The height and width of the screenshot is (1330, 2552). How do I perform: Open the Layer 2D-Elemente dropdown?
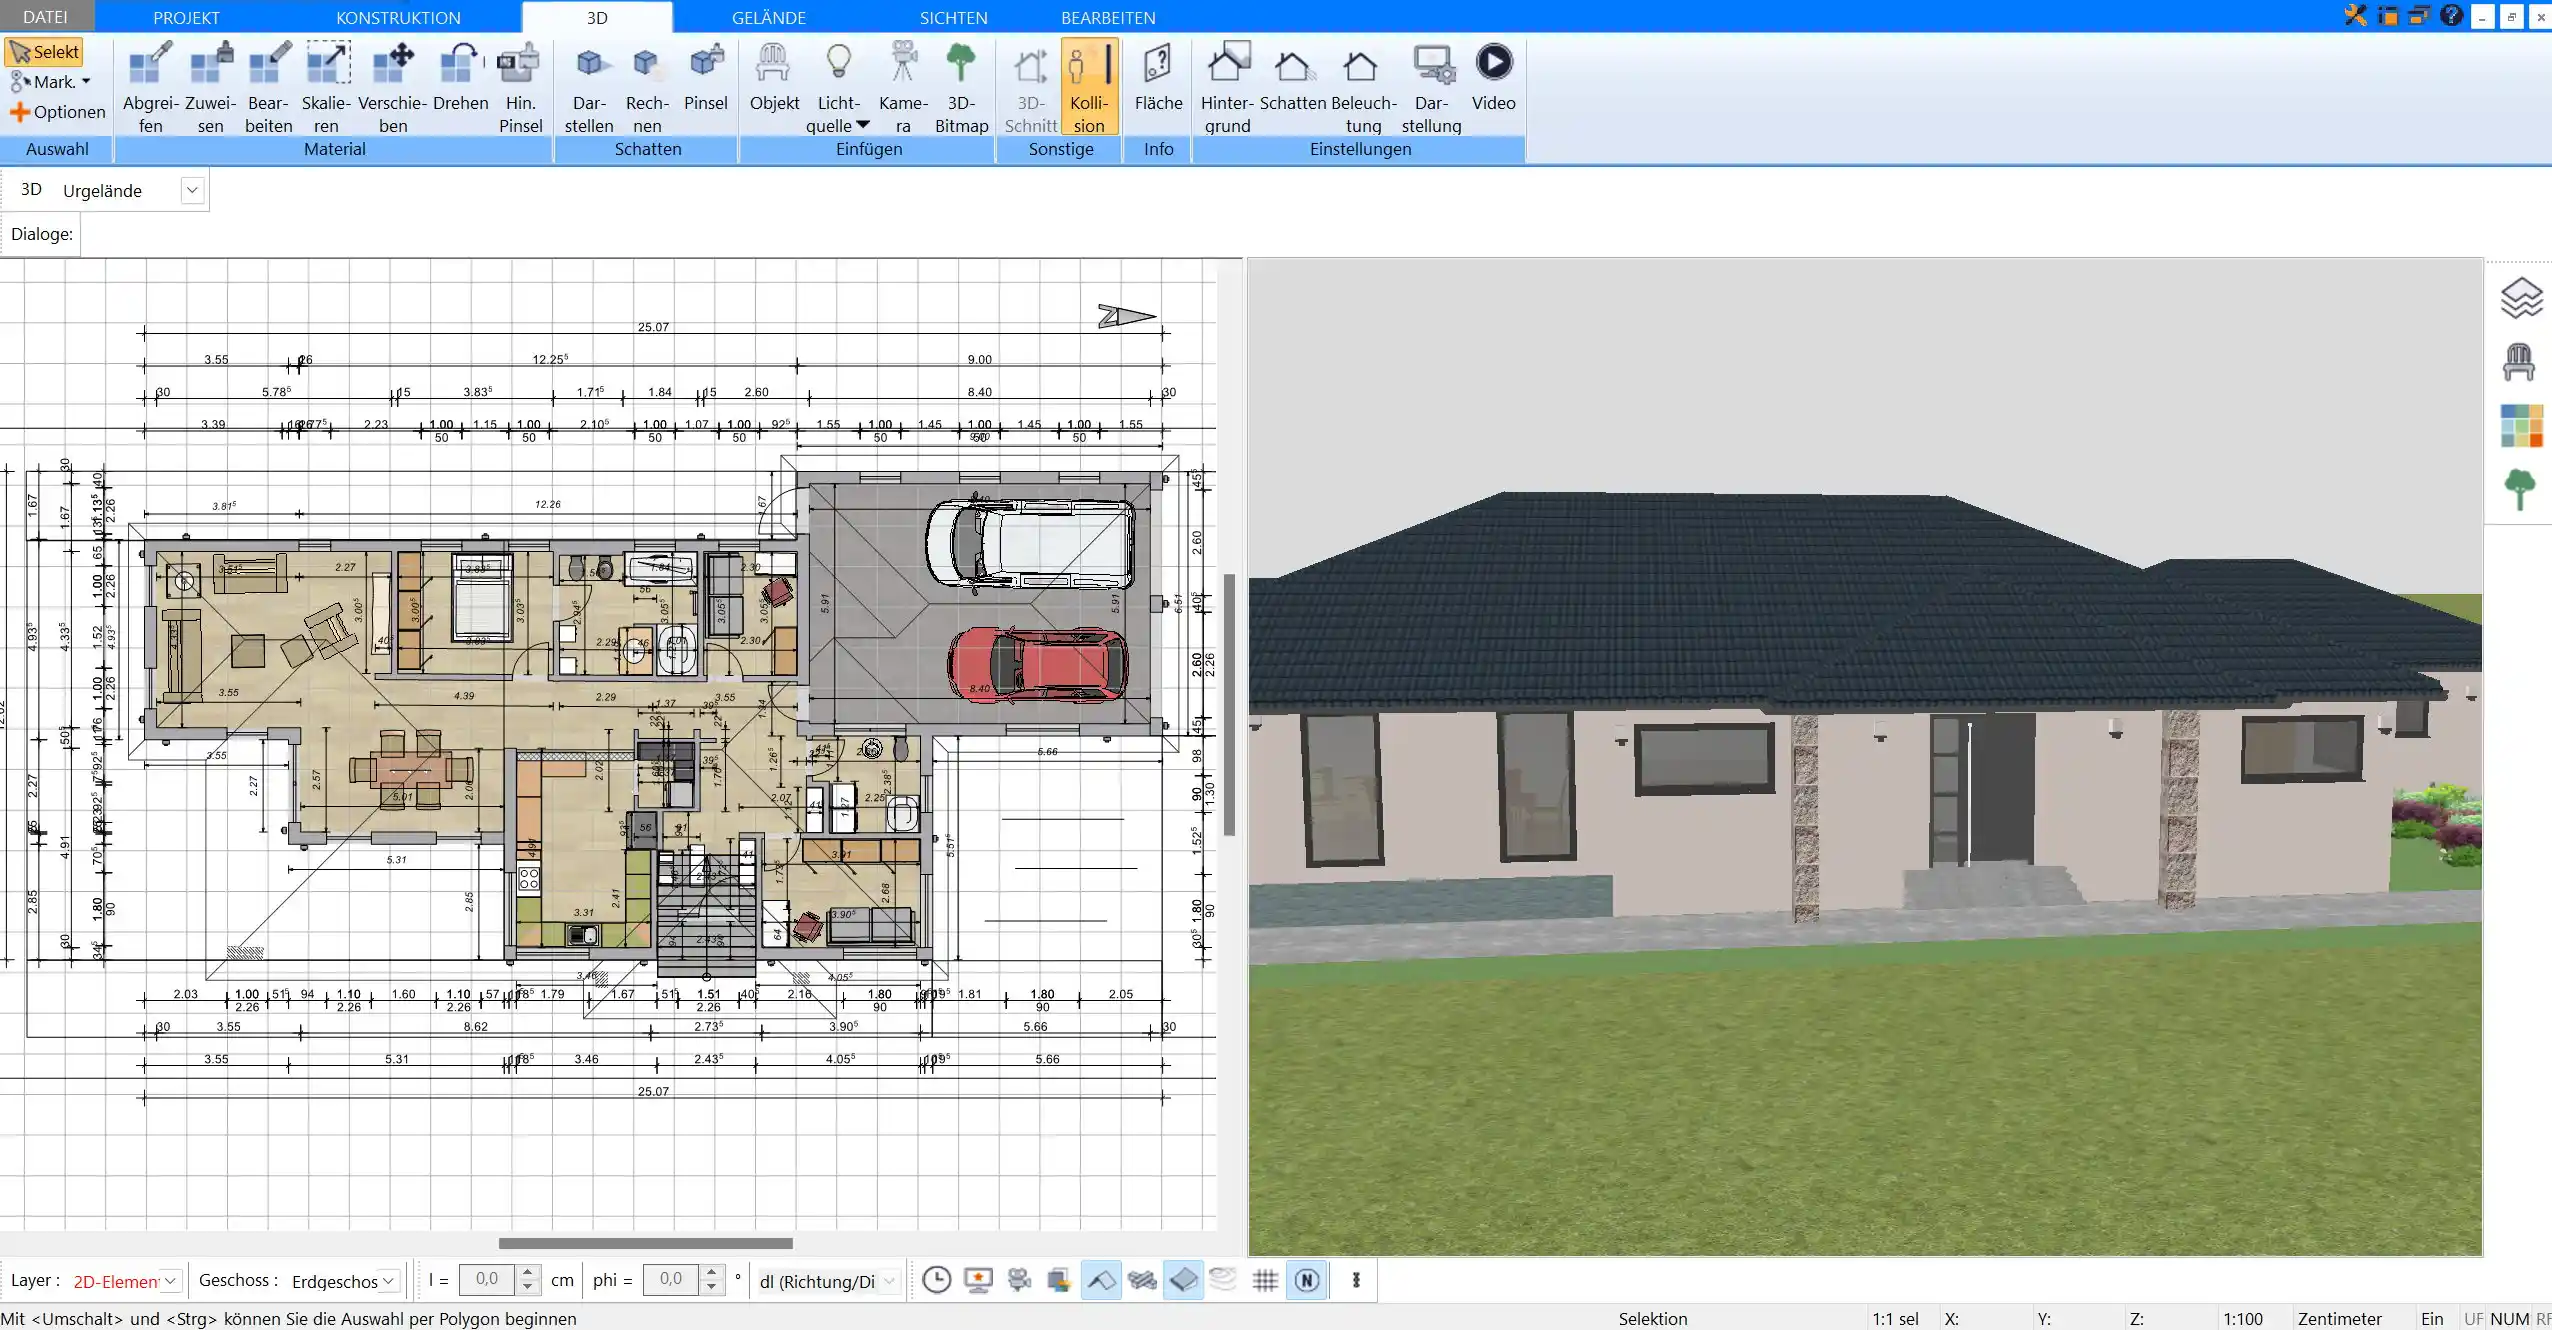coord(171,1281)
